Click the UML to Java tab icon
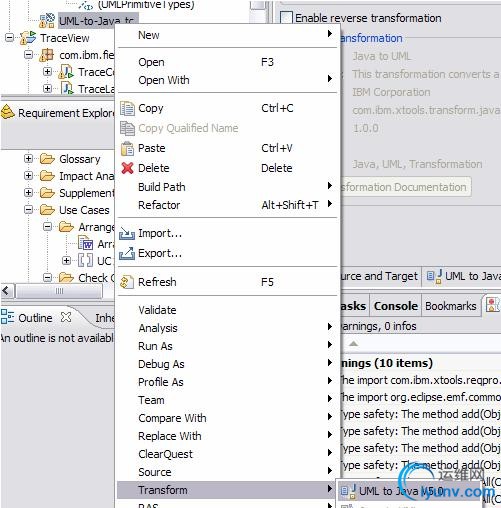 tap(435, 276)
